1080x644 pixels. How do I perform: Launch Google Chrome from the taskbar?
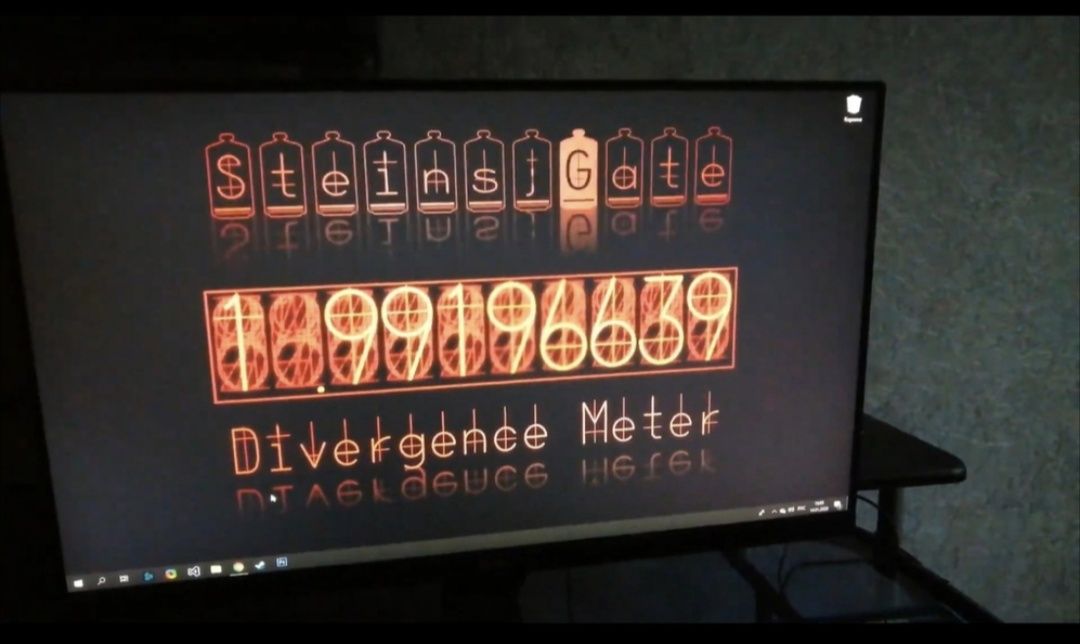coord(171,574)
